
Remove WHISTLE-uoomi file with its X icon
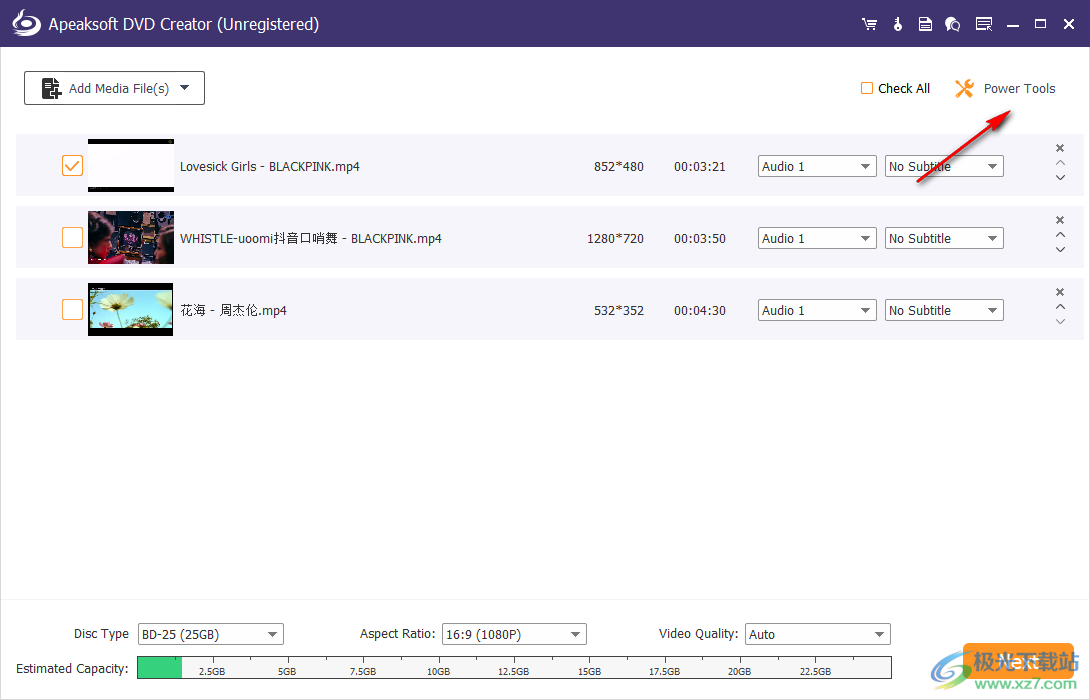tap(1060, 220)
